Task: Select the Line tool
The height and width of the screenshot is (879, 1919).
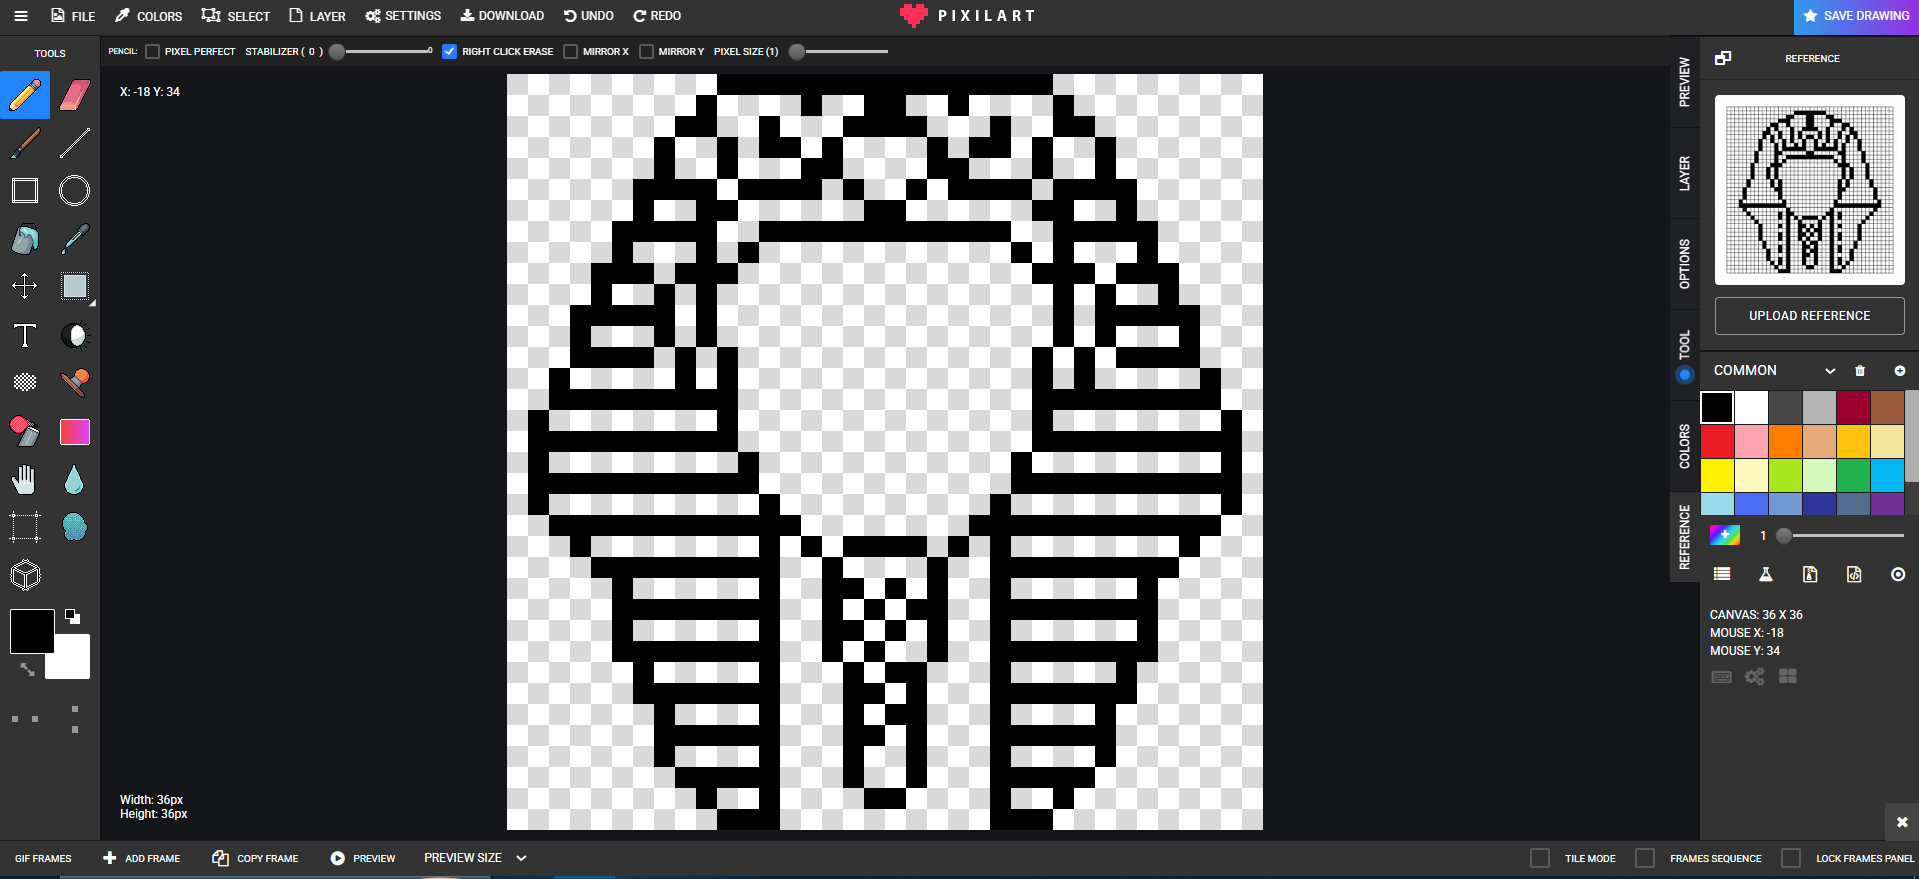Action: pyautogui.click(x=75, y=143)
